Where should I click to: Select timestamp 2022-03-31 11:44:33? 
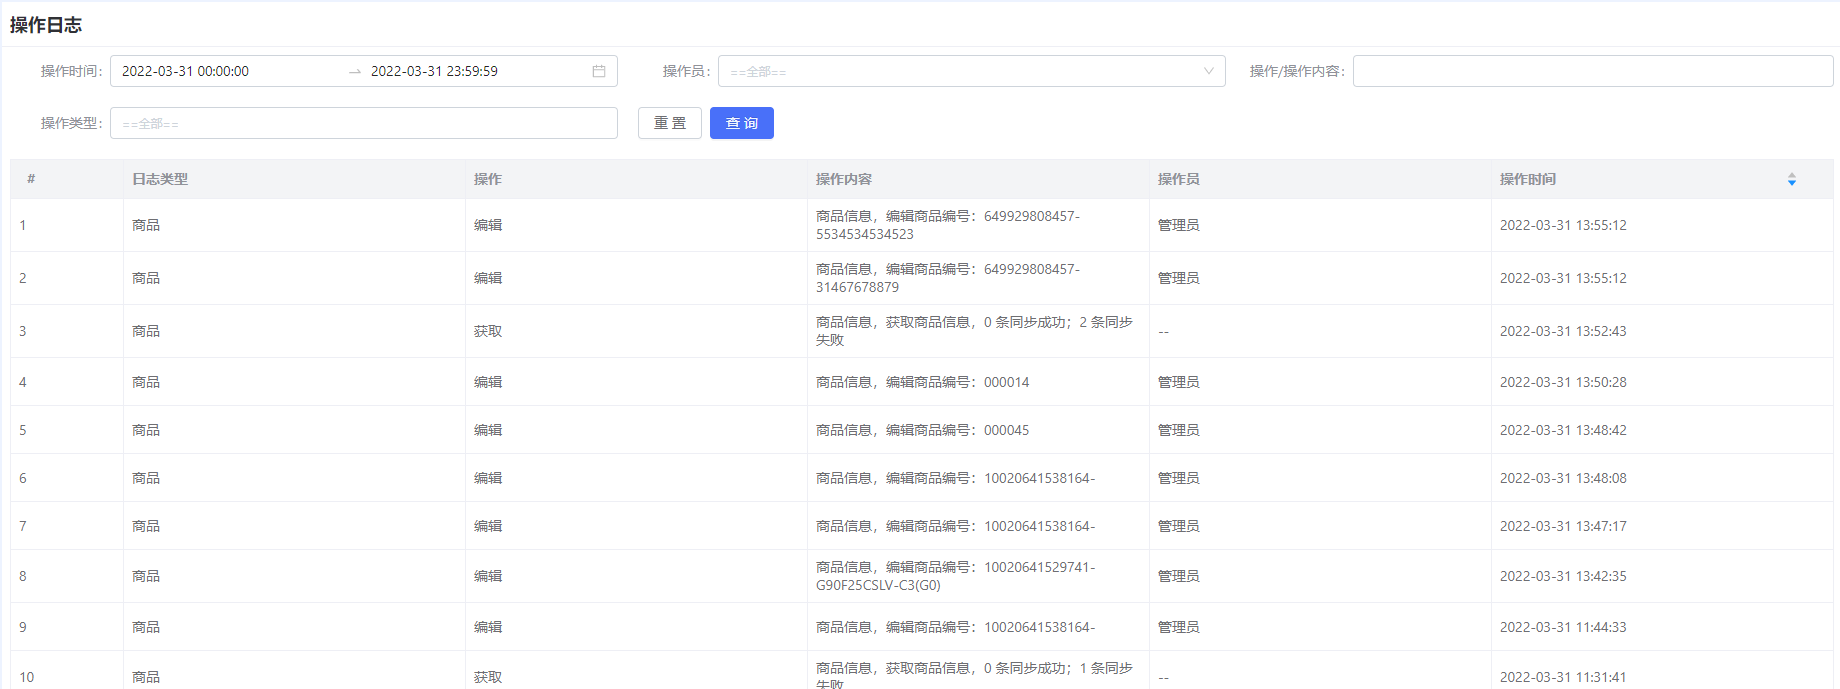1563,627
